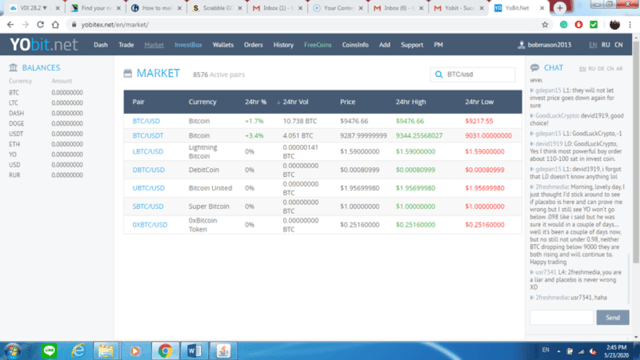Viewport: 640px width, 360px height.
Task: Sort table by 24hr % column
Action: click(x=256, y=102)
